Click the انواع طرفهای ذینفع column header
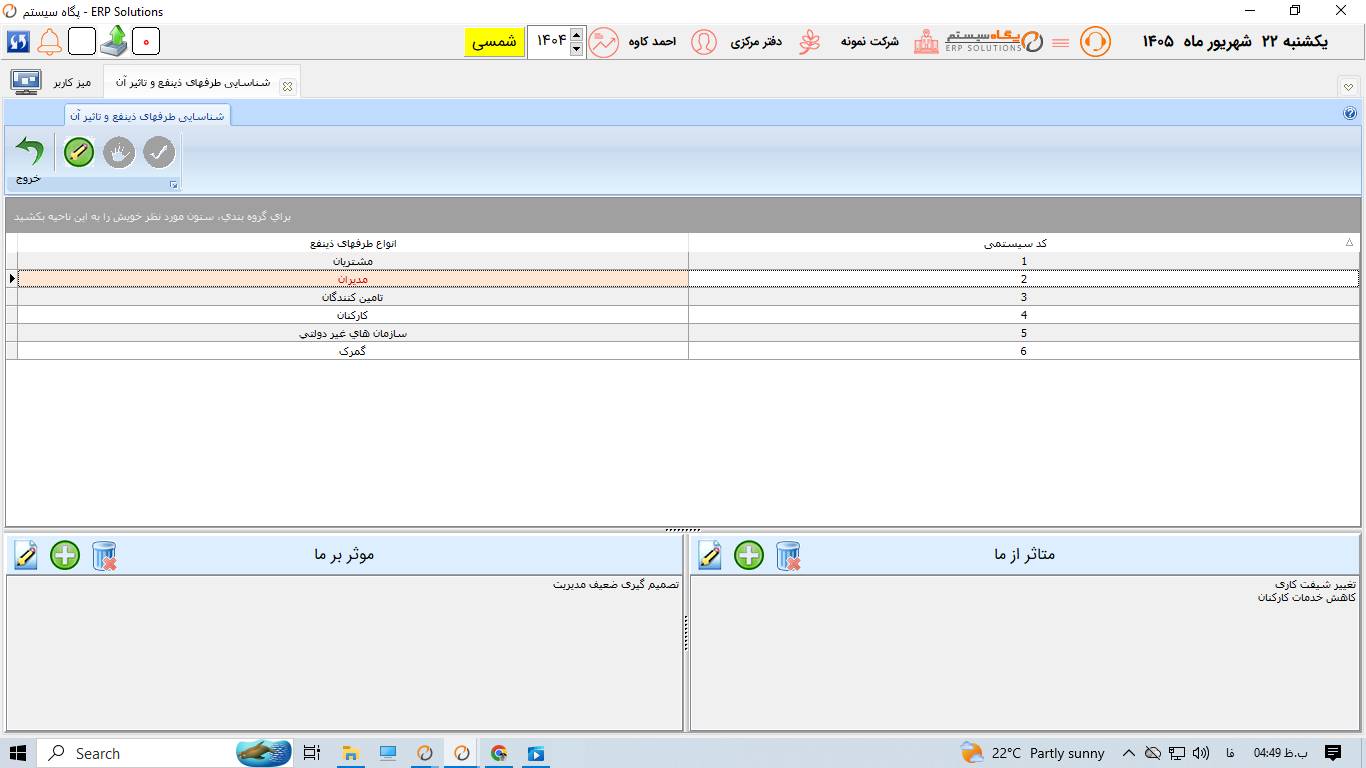Viewport: 1366px width, 768px height. click(353, 243)
